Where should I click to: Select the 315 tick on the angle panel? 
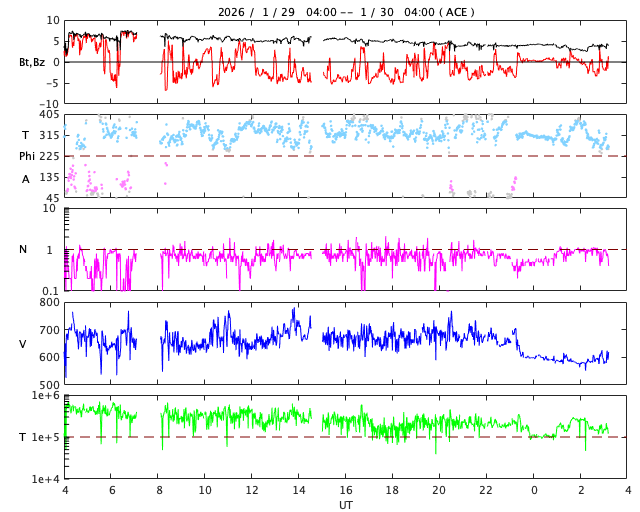coord(48,135)
